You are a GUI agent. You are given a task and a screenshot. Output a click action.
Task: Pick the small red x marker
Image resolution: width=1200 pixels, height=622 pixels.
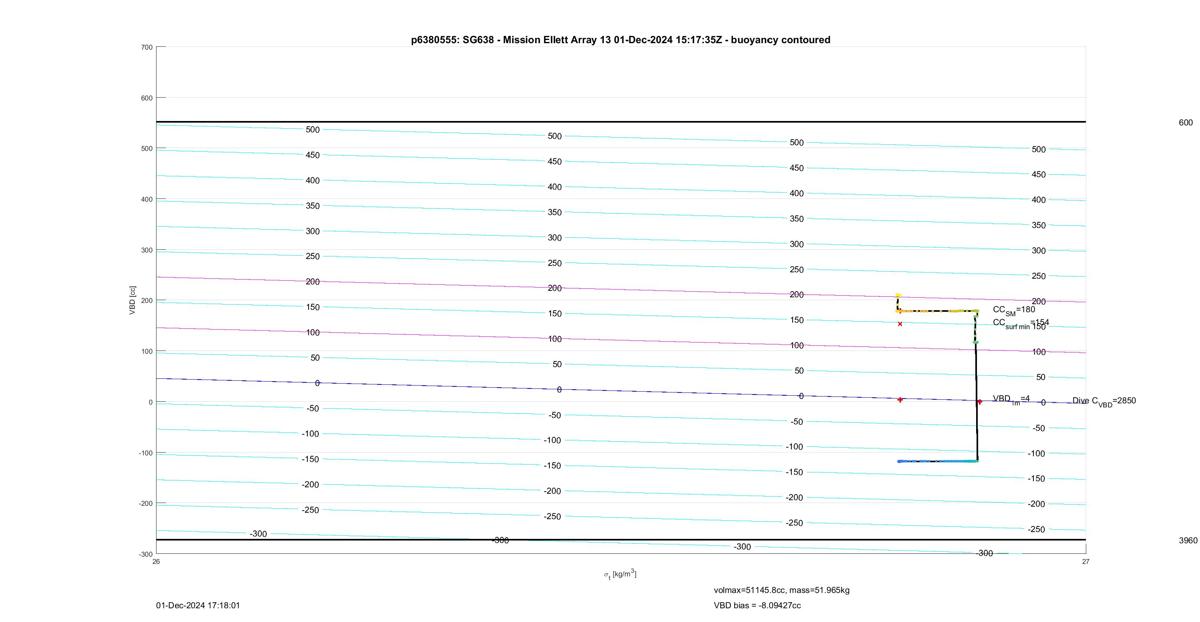click(900, 323)
